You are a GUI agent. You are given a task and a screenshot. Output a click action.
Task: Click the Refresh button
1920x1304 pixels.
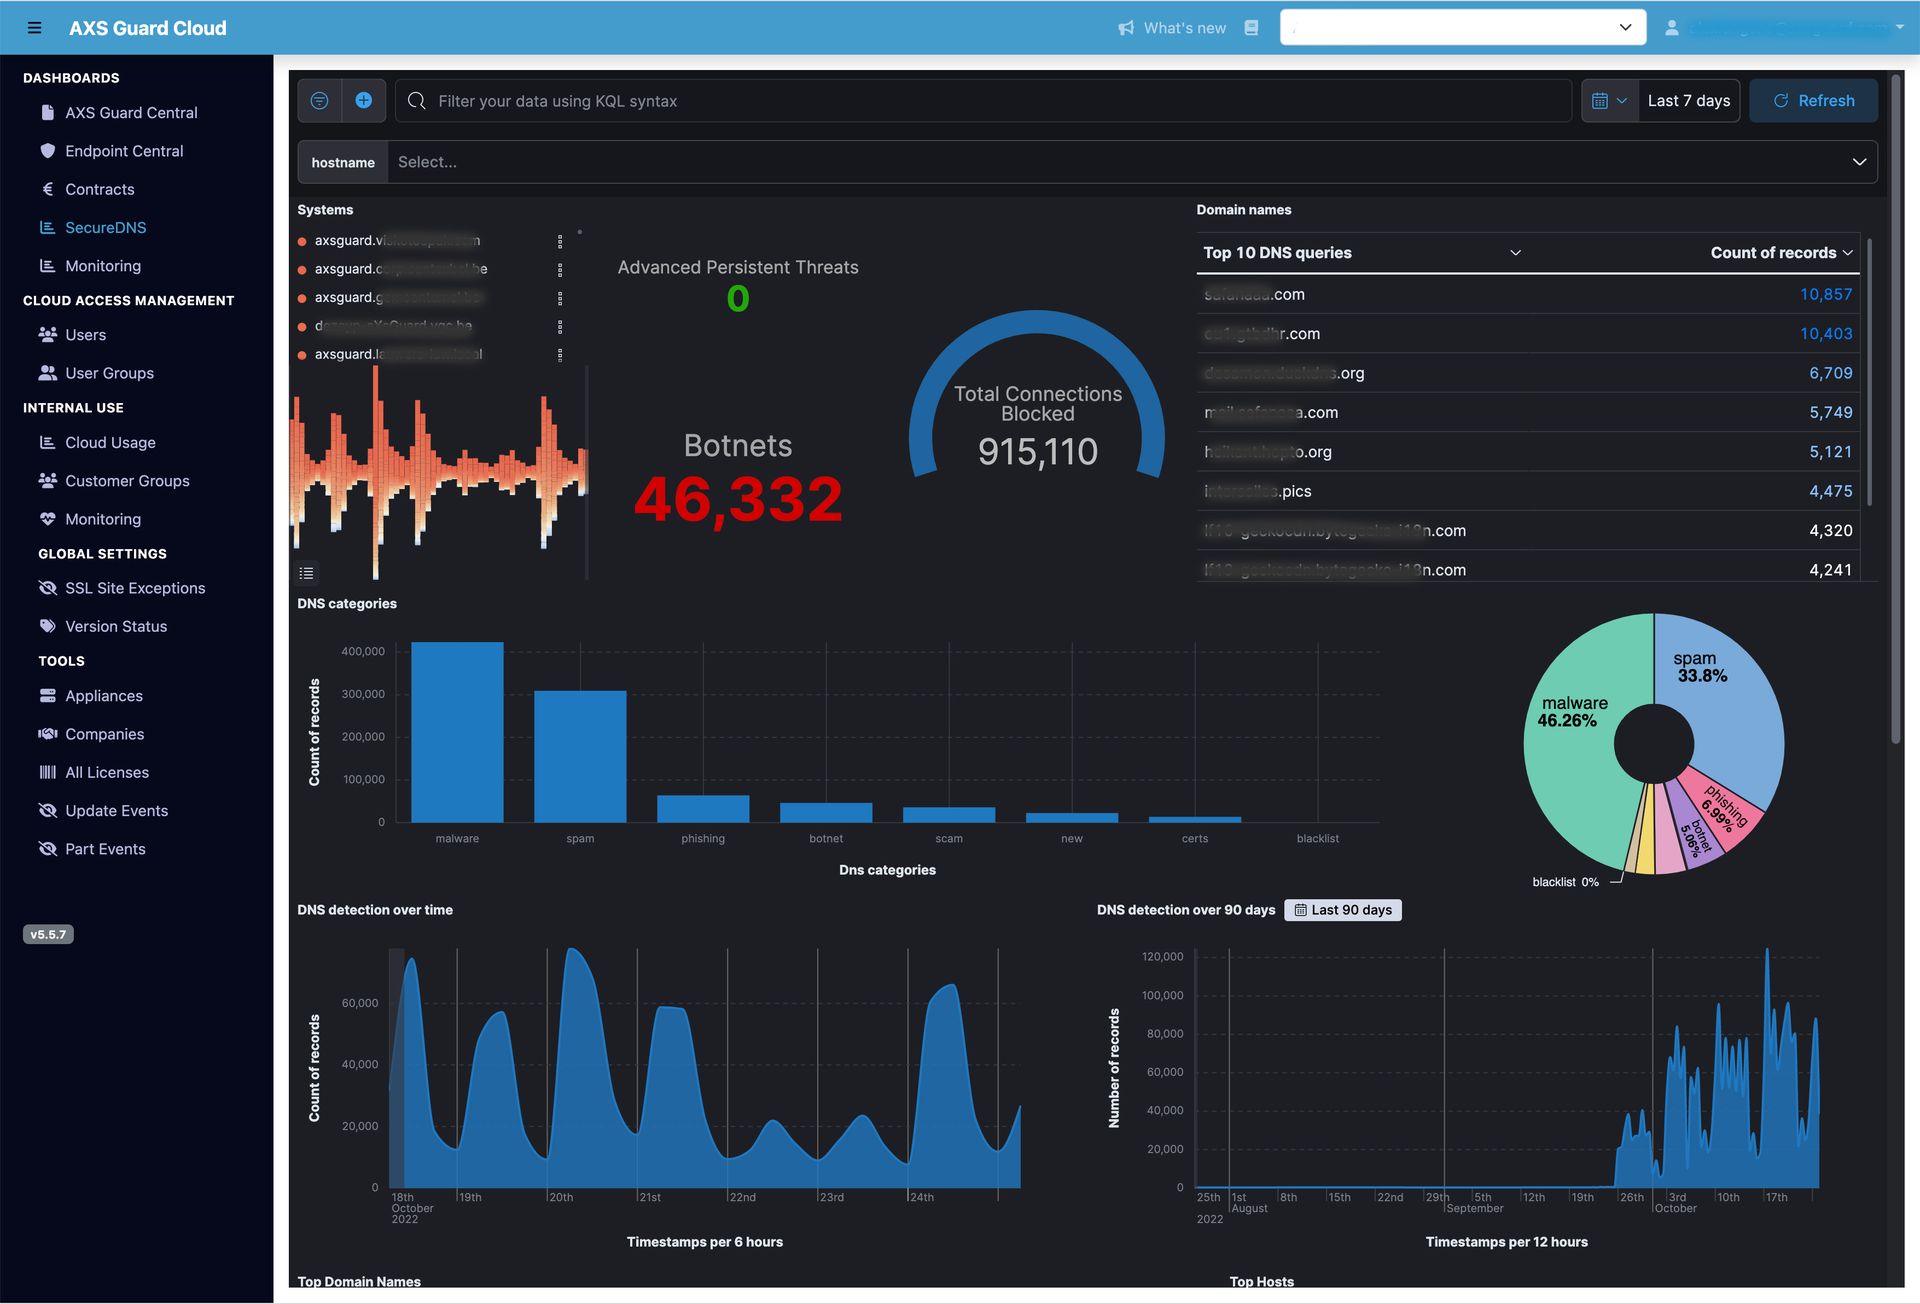(1812, 99)
